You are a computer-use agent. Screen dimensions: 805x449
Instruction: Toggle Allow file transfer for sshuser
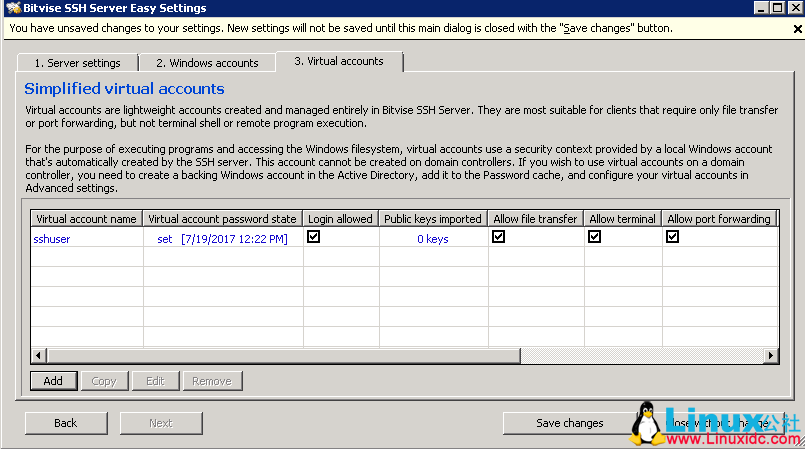499,237
